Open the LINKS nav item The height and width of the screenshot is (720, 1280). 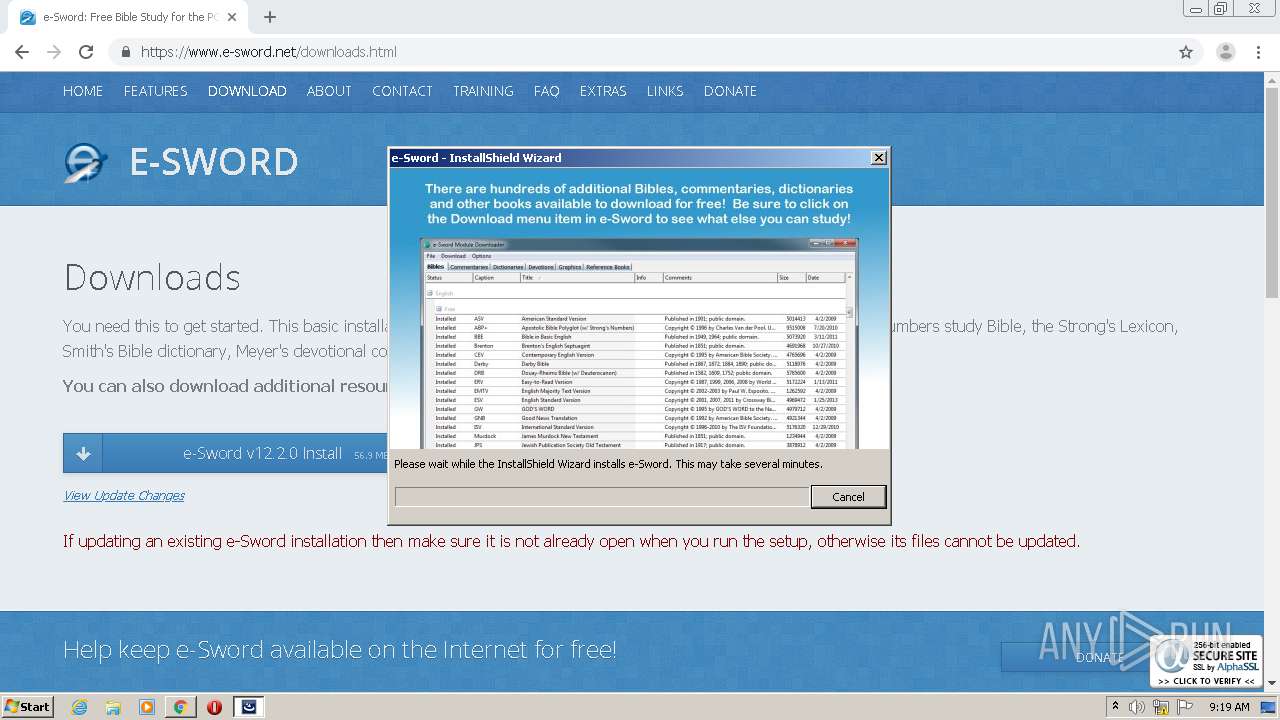click(665, 91)
